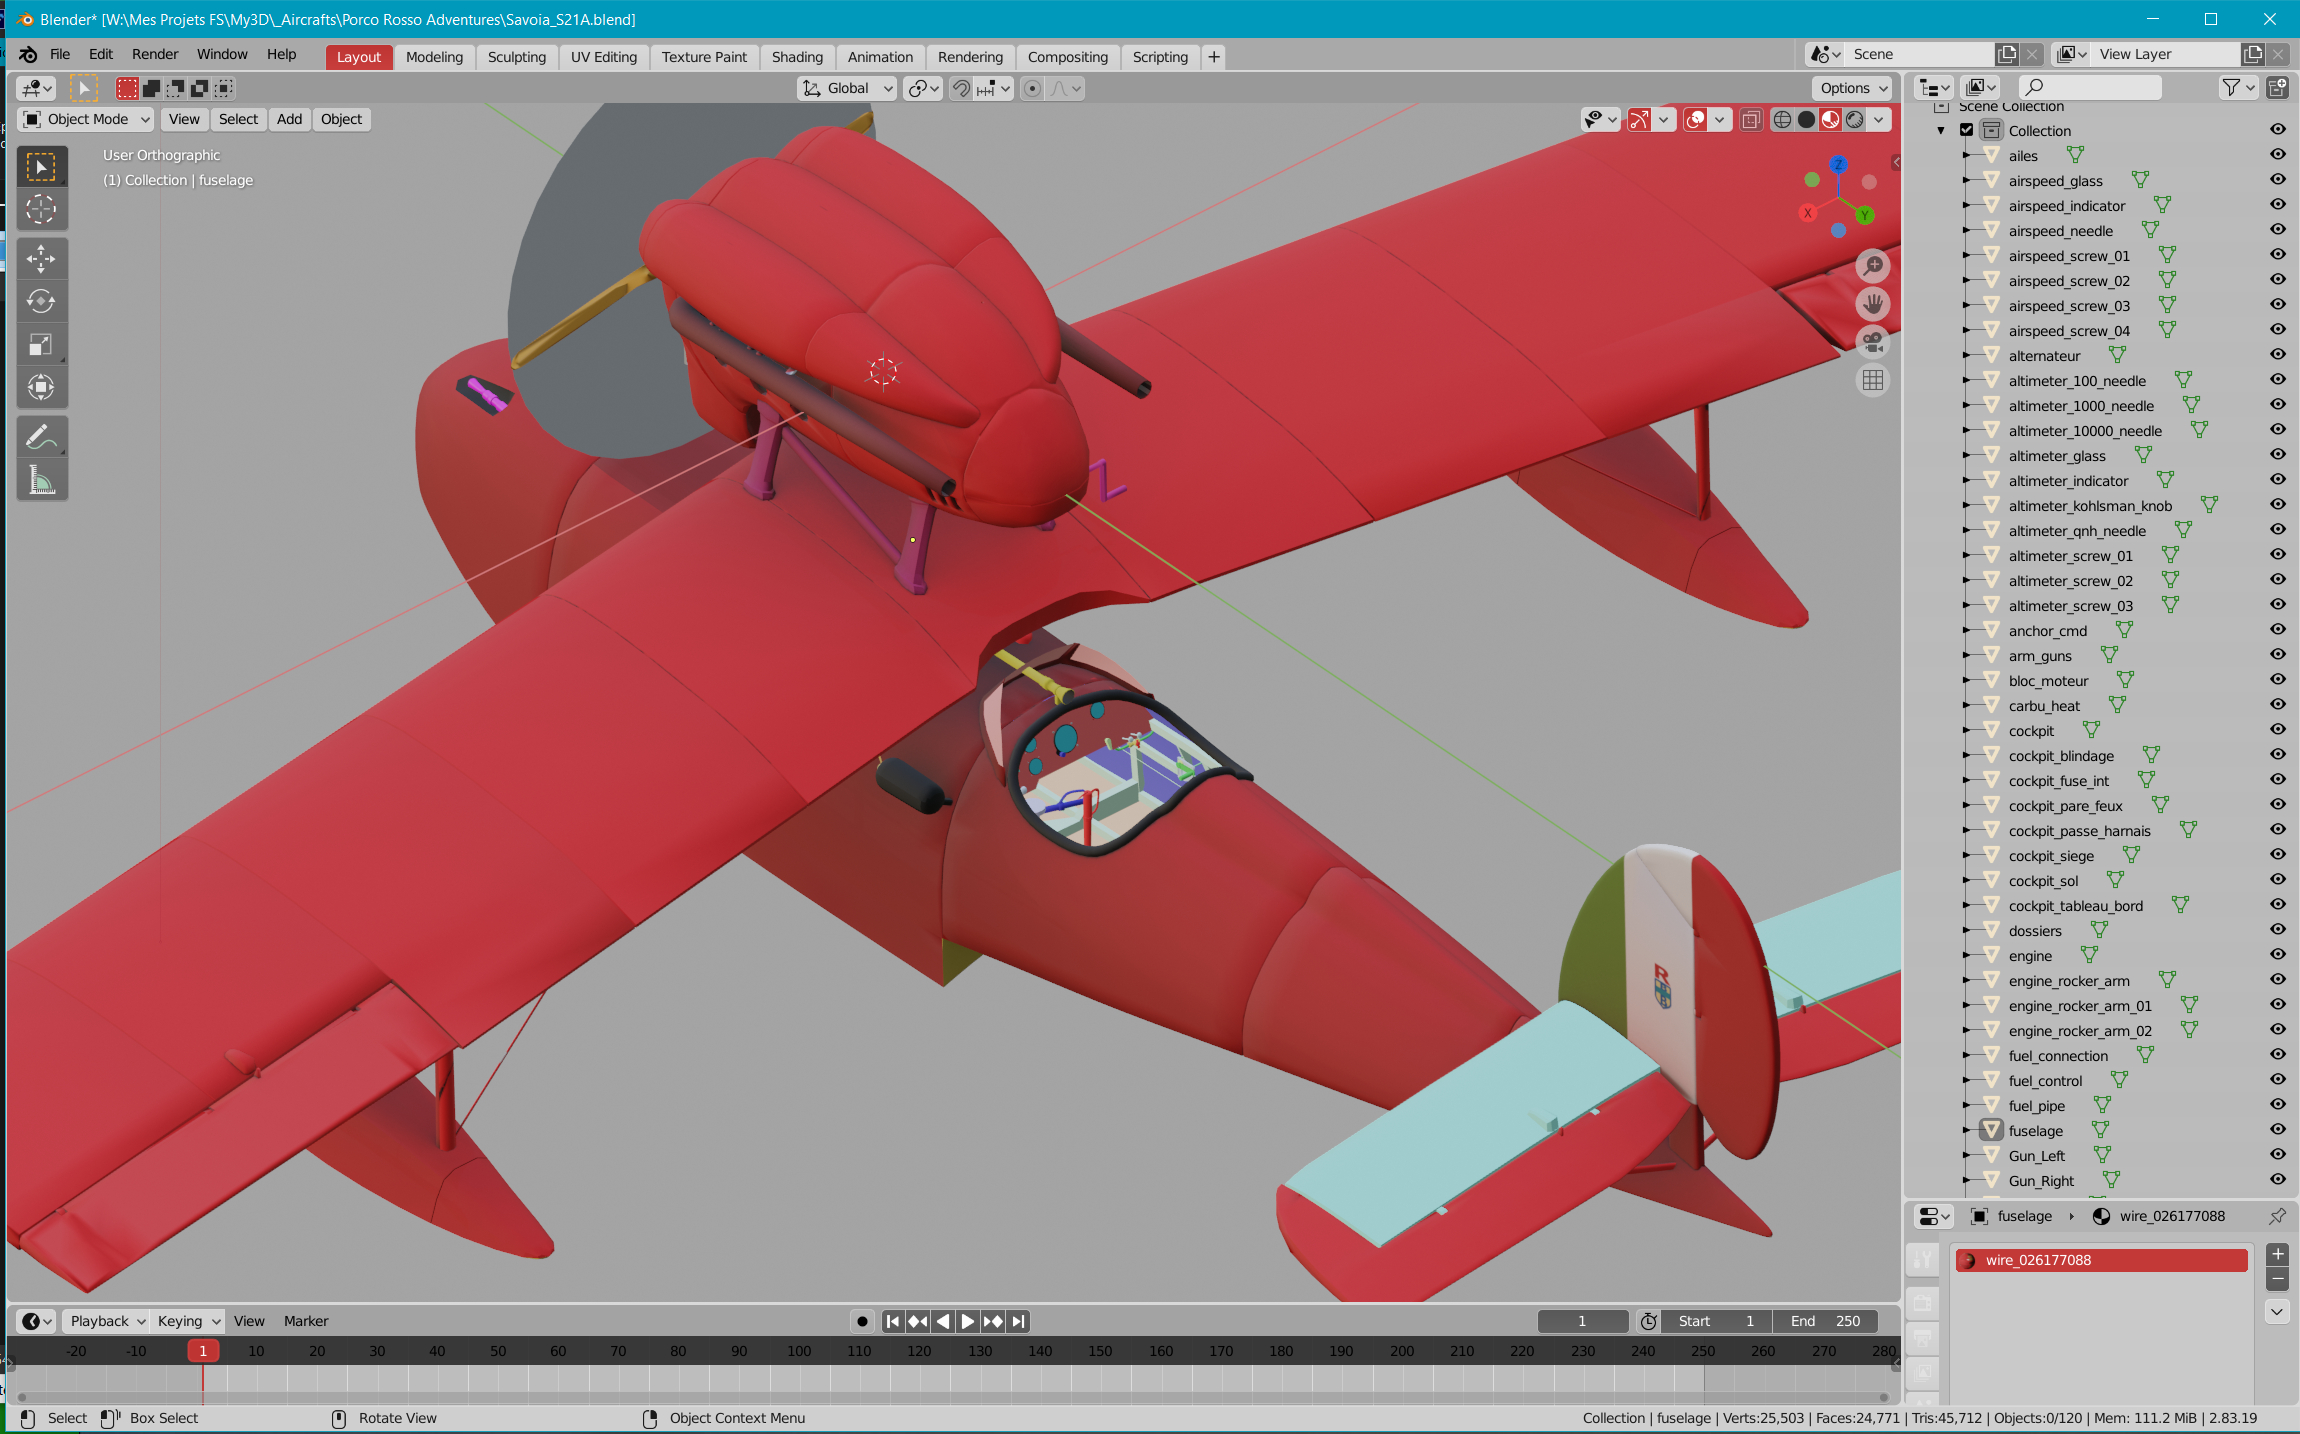
Task: Open the Playback dropdown in timeline
Action: [x=107, y=1321]
